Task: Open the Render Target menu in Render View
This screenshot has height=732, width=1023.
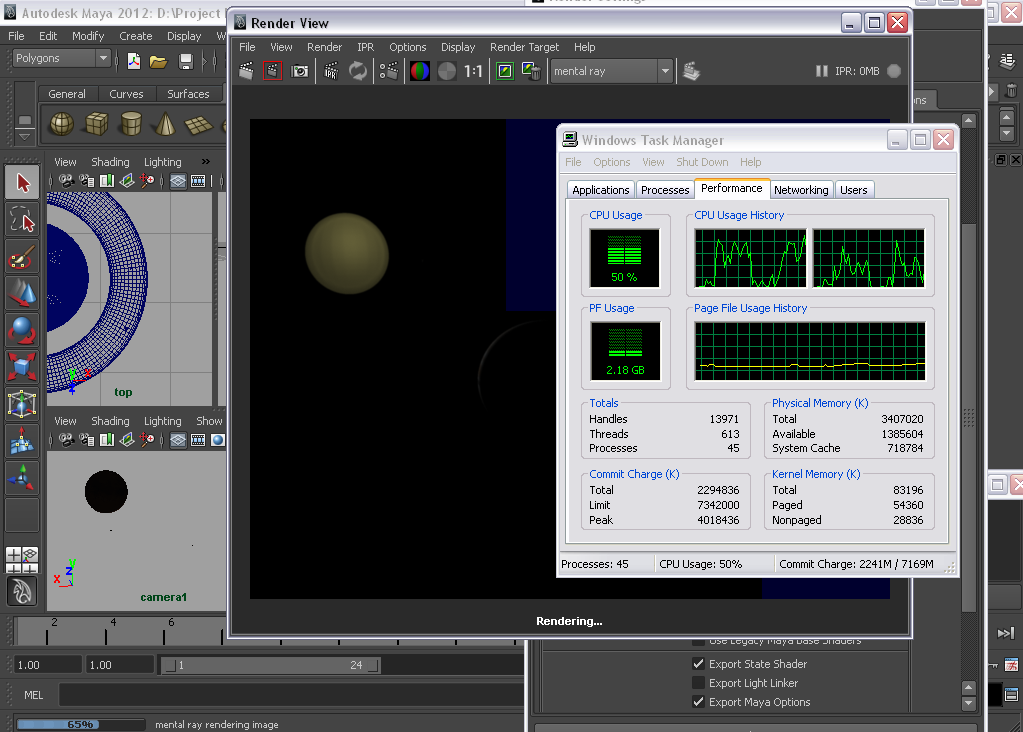Action: click(x=524, y=47)
